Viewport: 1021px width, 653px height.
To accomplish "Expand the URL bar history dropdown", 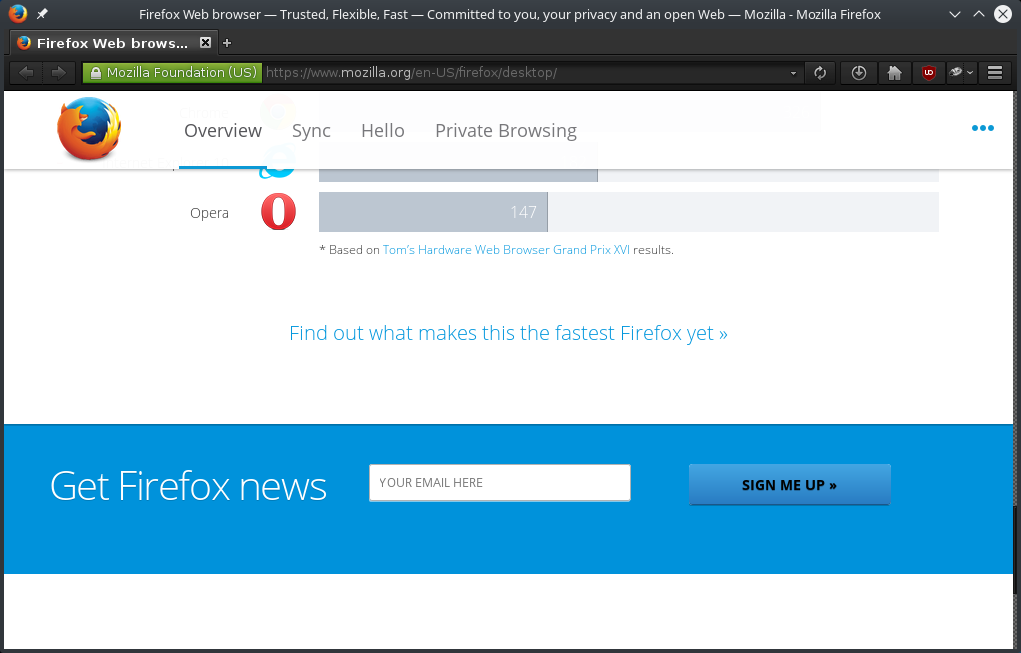I will click(793, 73).
